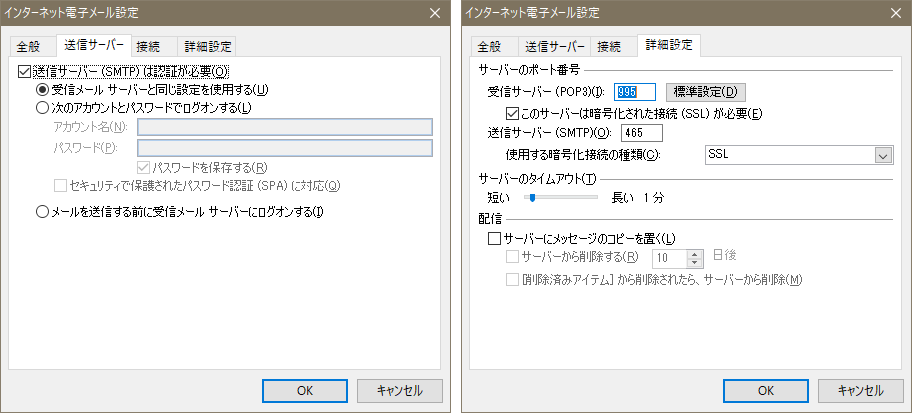912x413 pixels.
Task: Click the アカウント名 input field
Action: (285, 127)
